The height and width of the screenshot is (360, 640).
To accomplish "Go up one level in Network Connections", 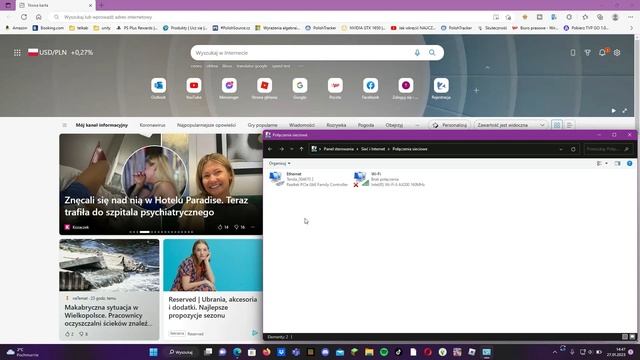I will click(301, 149).
